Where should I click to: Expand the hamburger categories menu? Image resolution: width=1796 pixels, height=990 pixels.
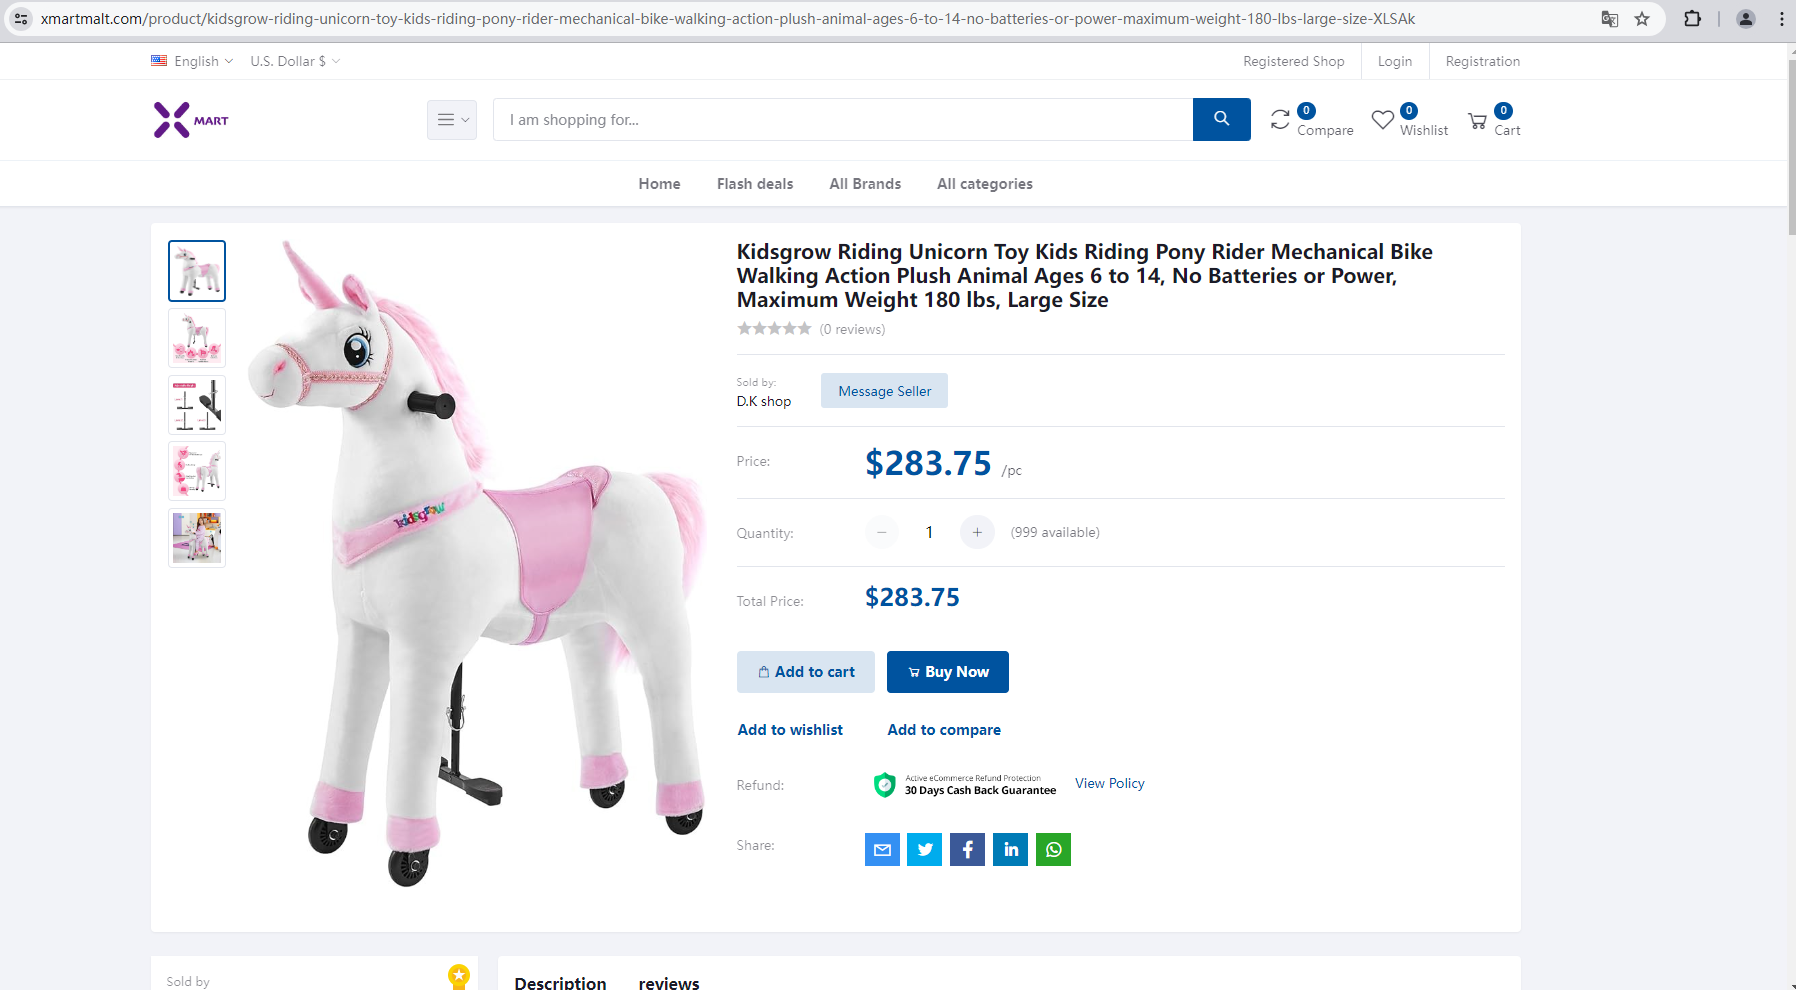coord(452,120)
